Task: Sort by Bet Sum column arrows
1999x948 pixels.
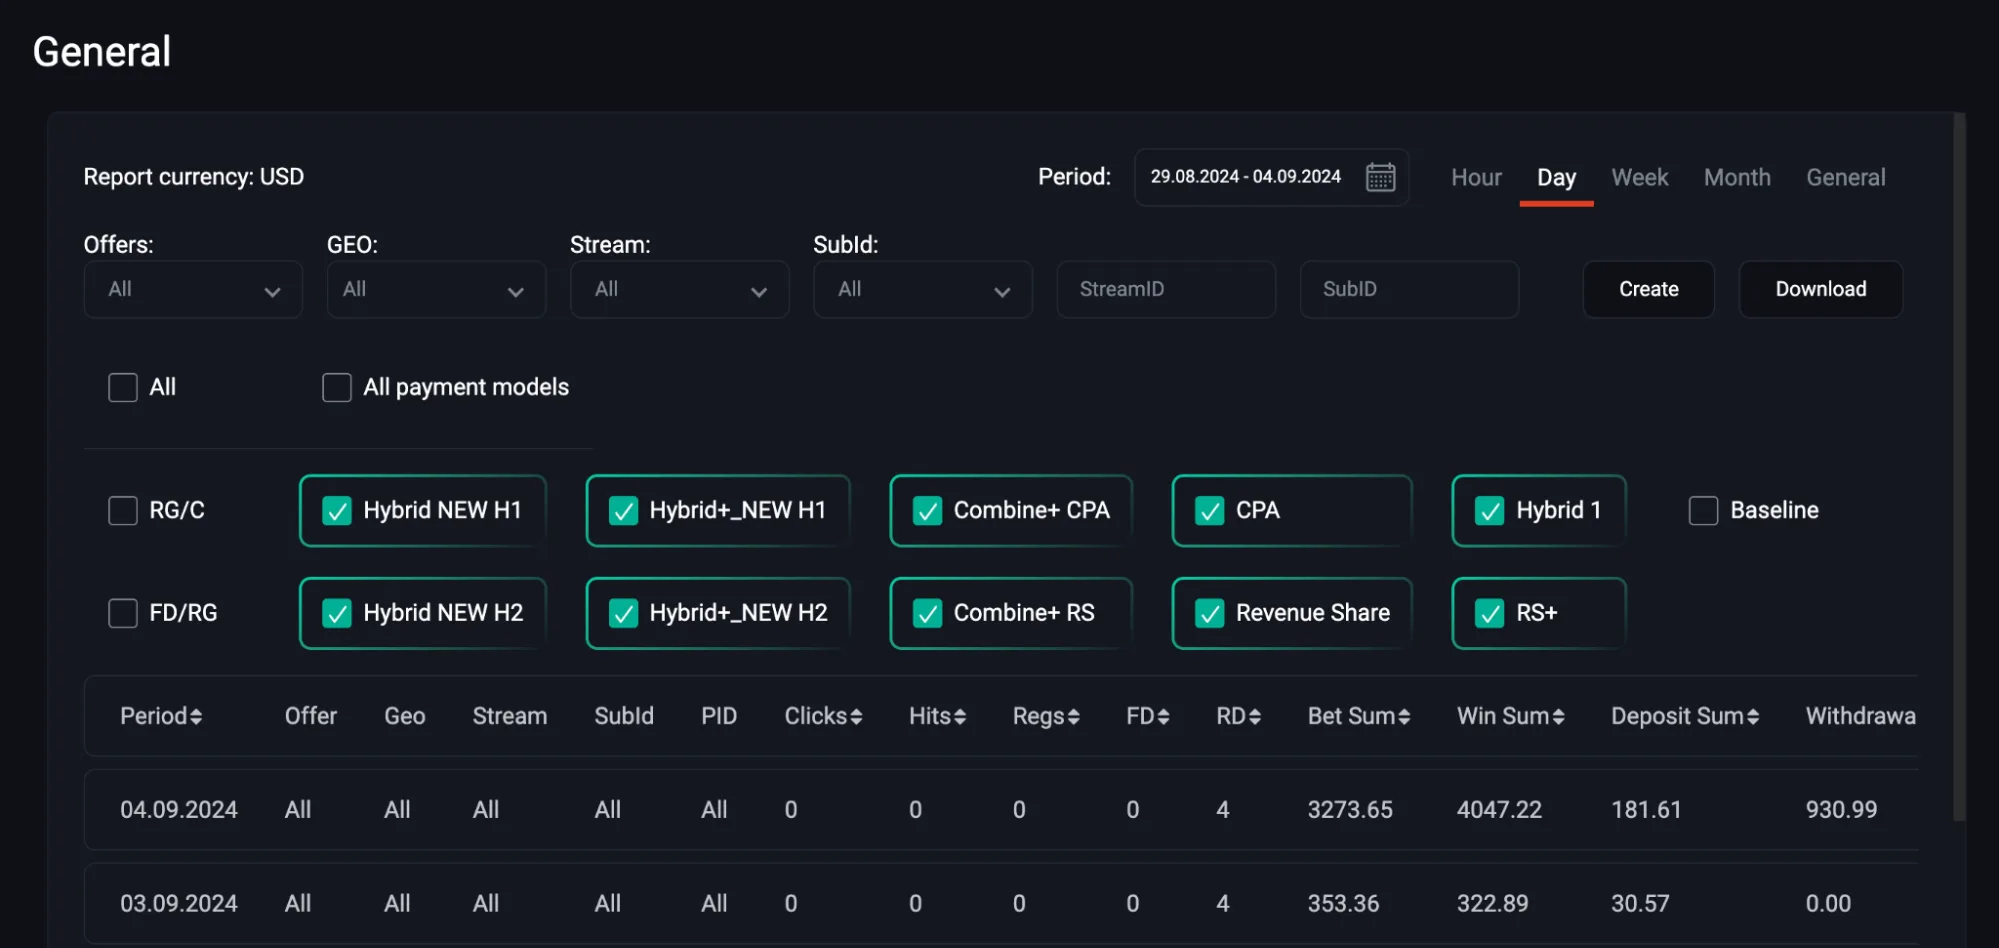Action: (1404, 716)
